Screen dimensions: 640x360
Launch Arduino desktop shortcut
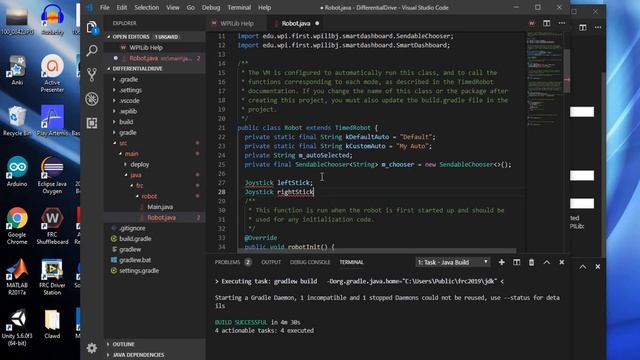tap(17, 171)
